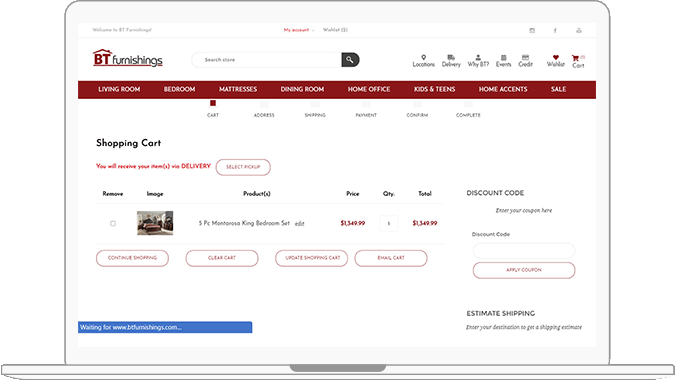Open the Events calendar icon
Image resolution: width=675 pixels, height=380 pixels.
(503, 57)
